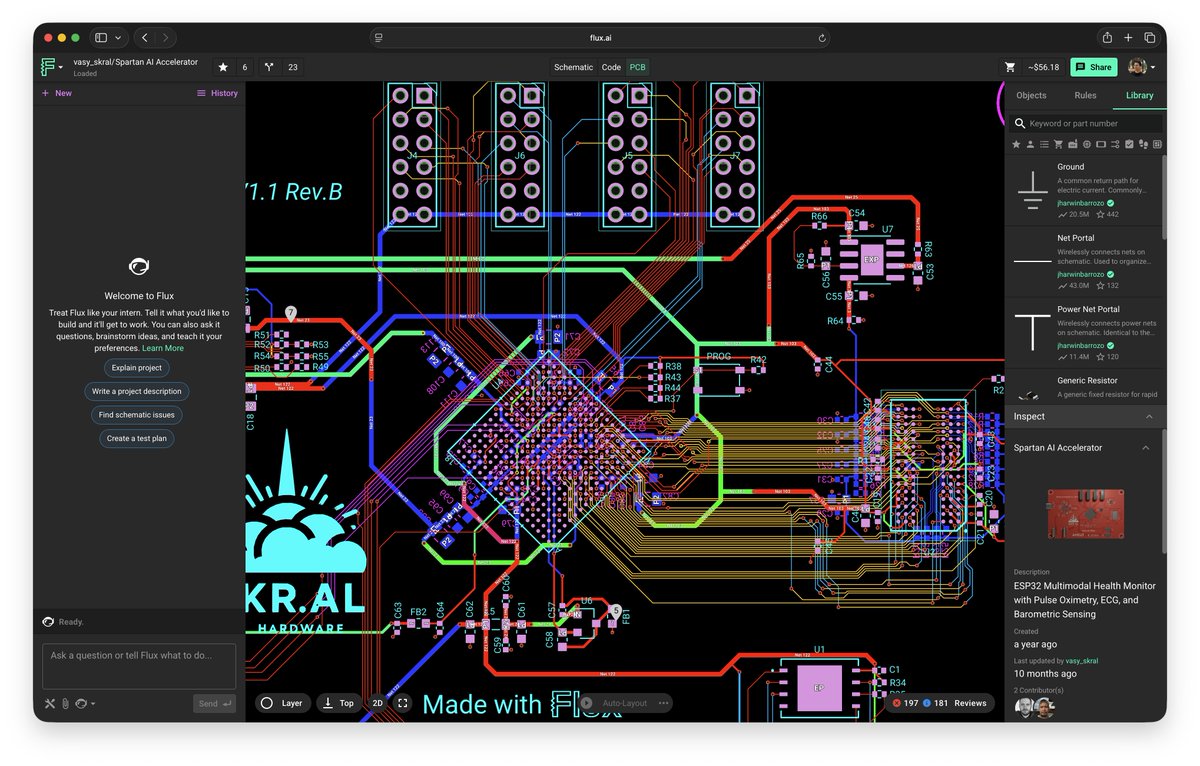Go back with Safari back arrow
1200x766 pixels.
tap(144, 38)
